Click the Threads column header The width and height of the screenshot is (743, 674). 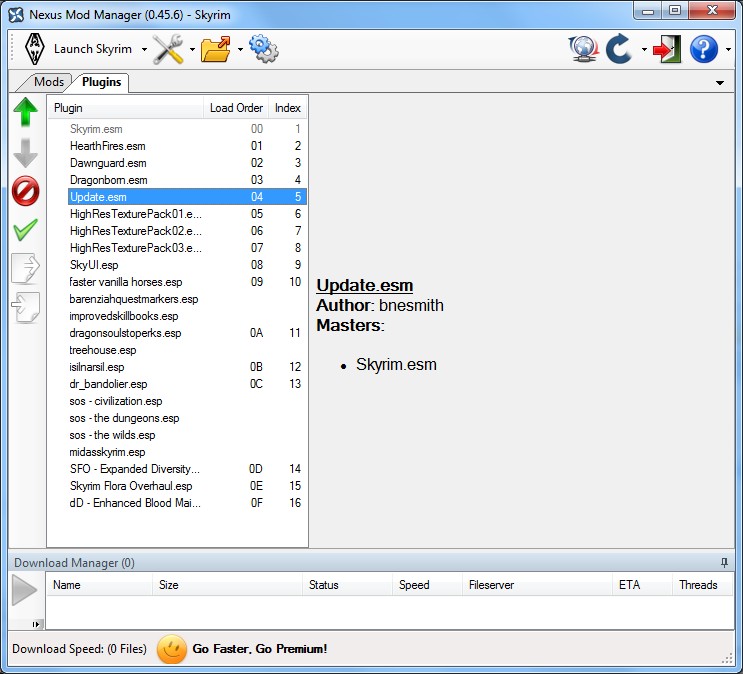click(702, 585)
